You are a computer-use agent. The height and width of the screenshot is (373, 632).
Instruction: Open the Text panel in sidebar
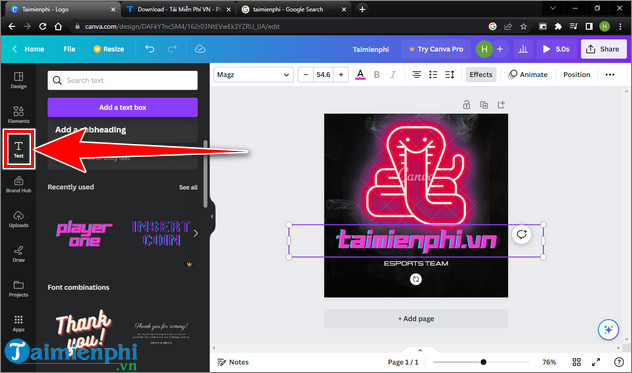19,149
